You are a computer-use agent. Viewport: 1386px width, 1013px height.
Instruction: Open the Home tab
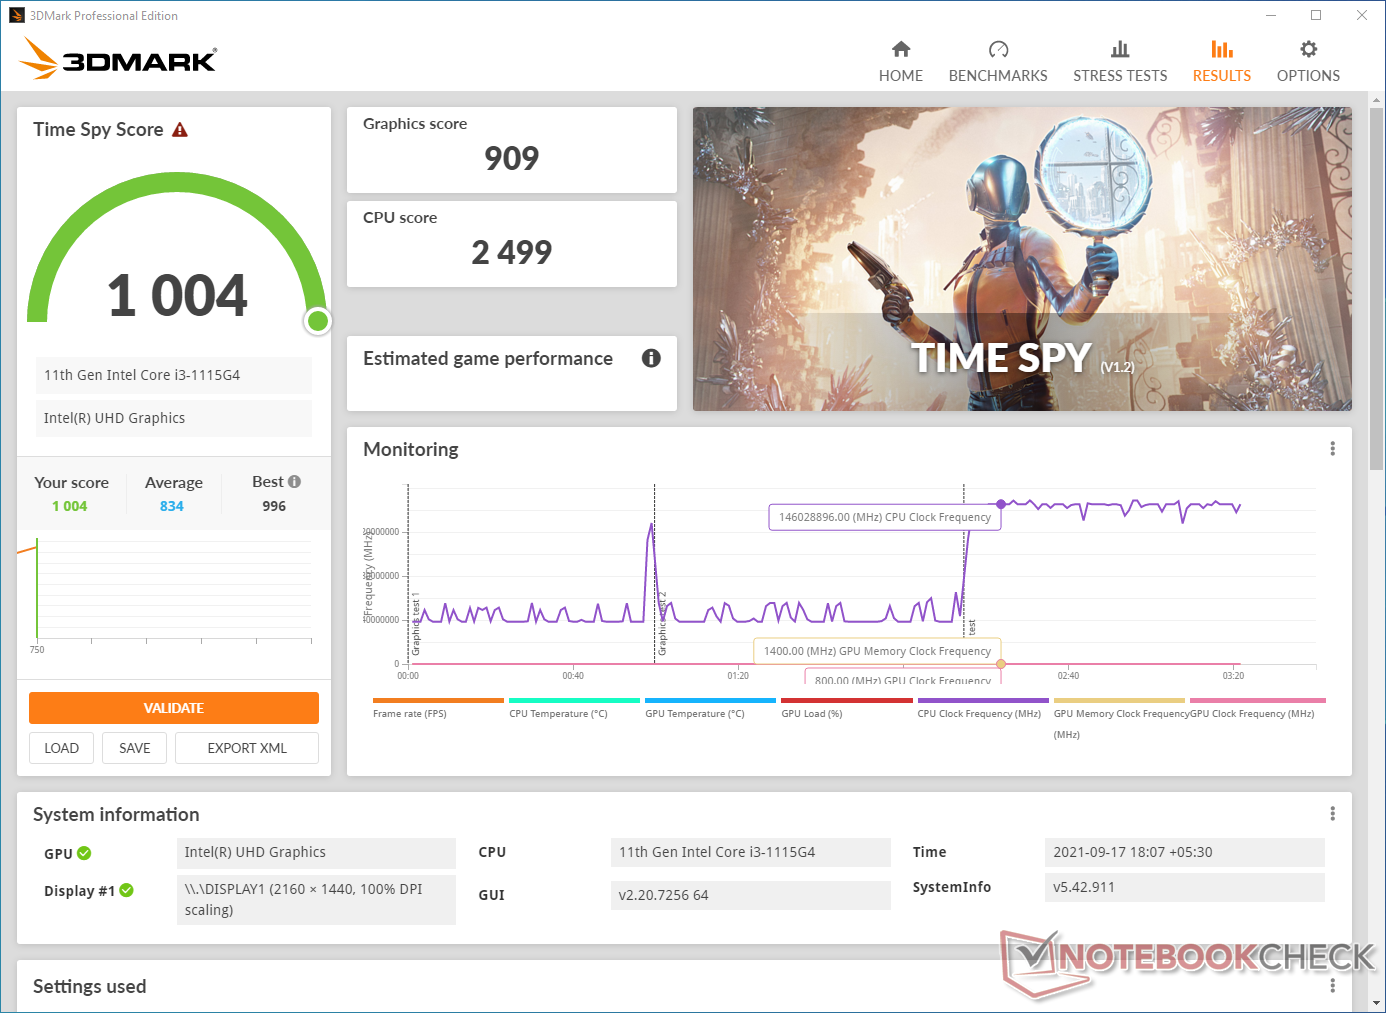901,62
